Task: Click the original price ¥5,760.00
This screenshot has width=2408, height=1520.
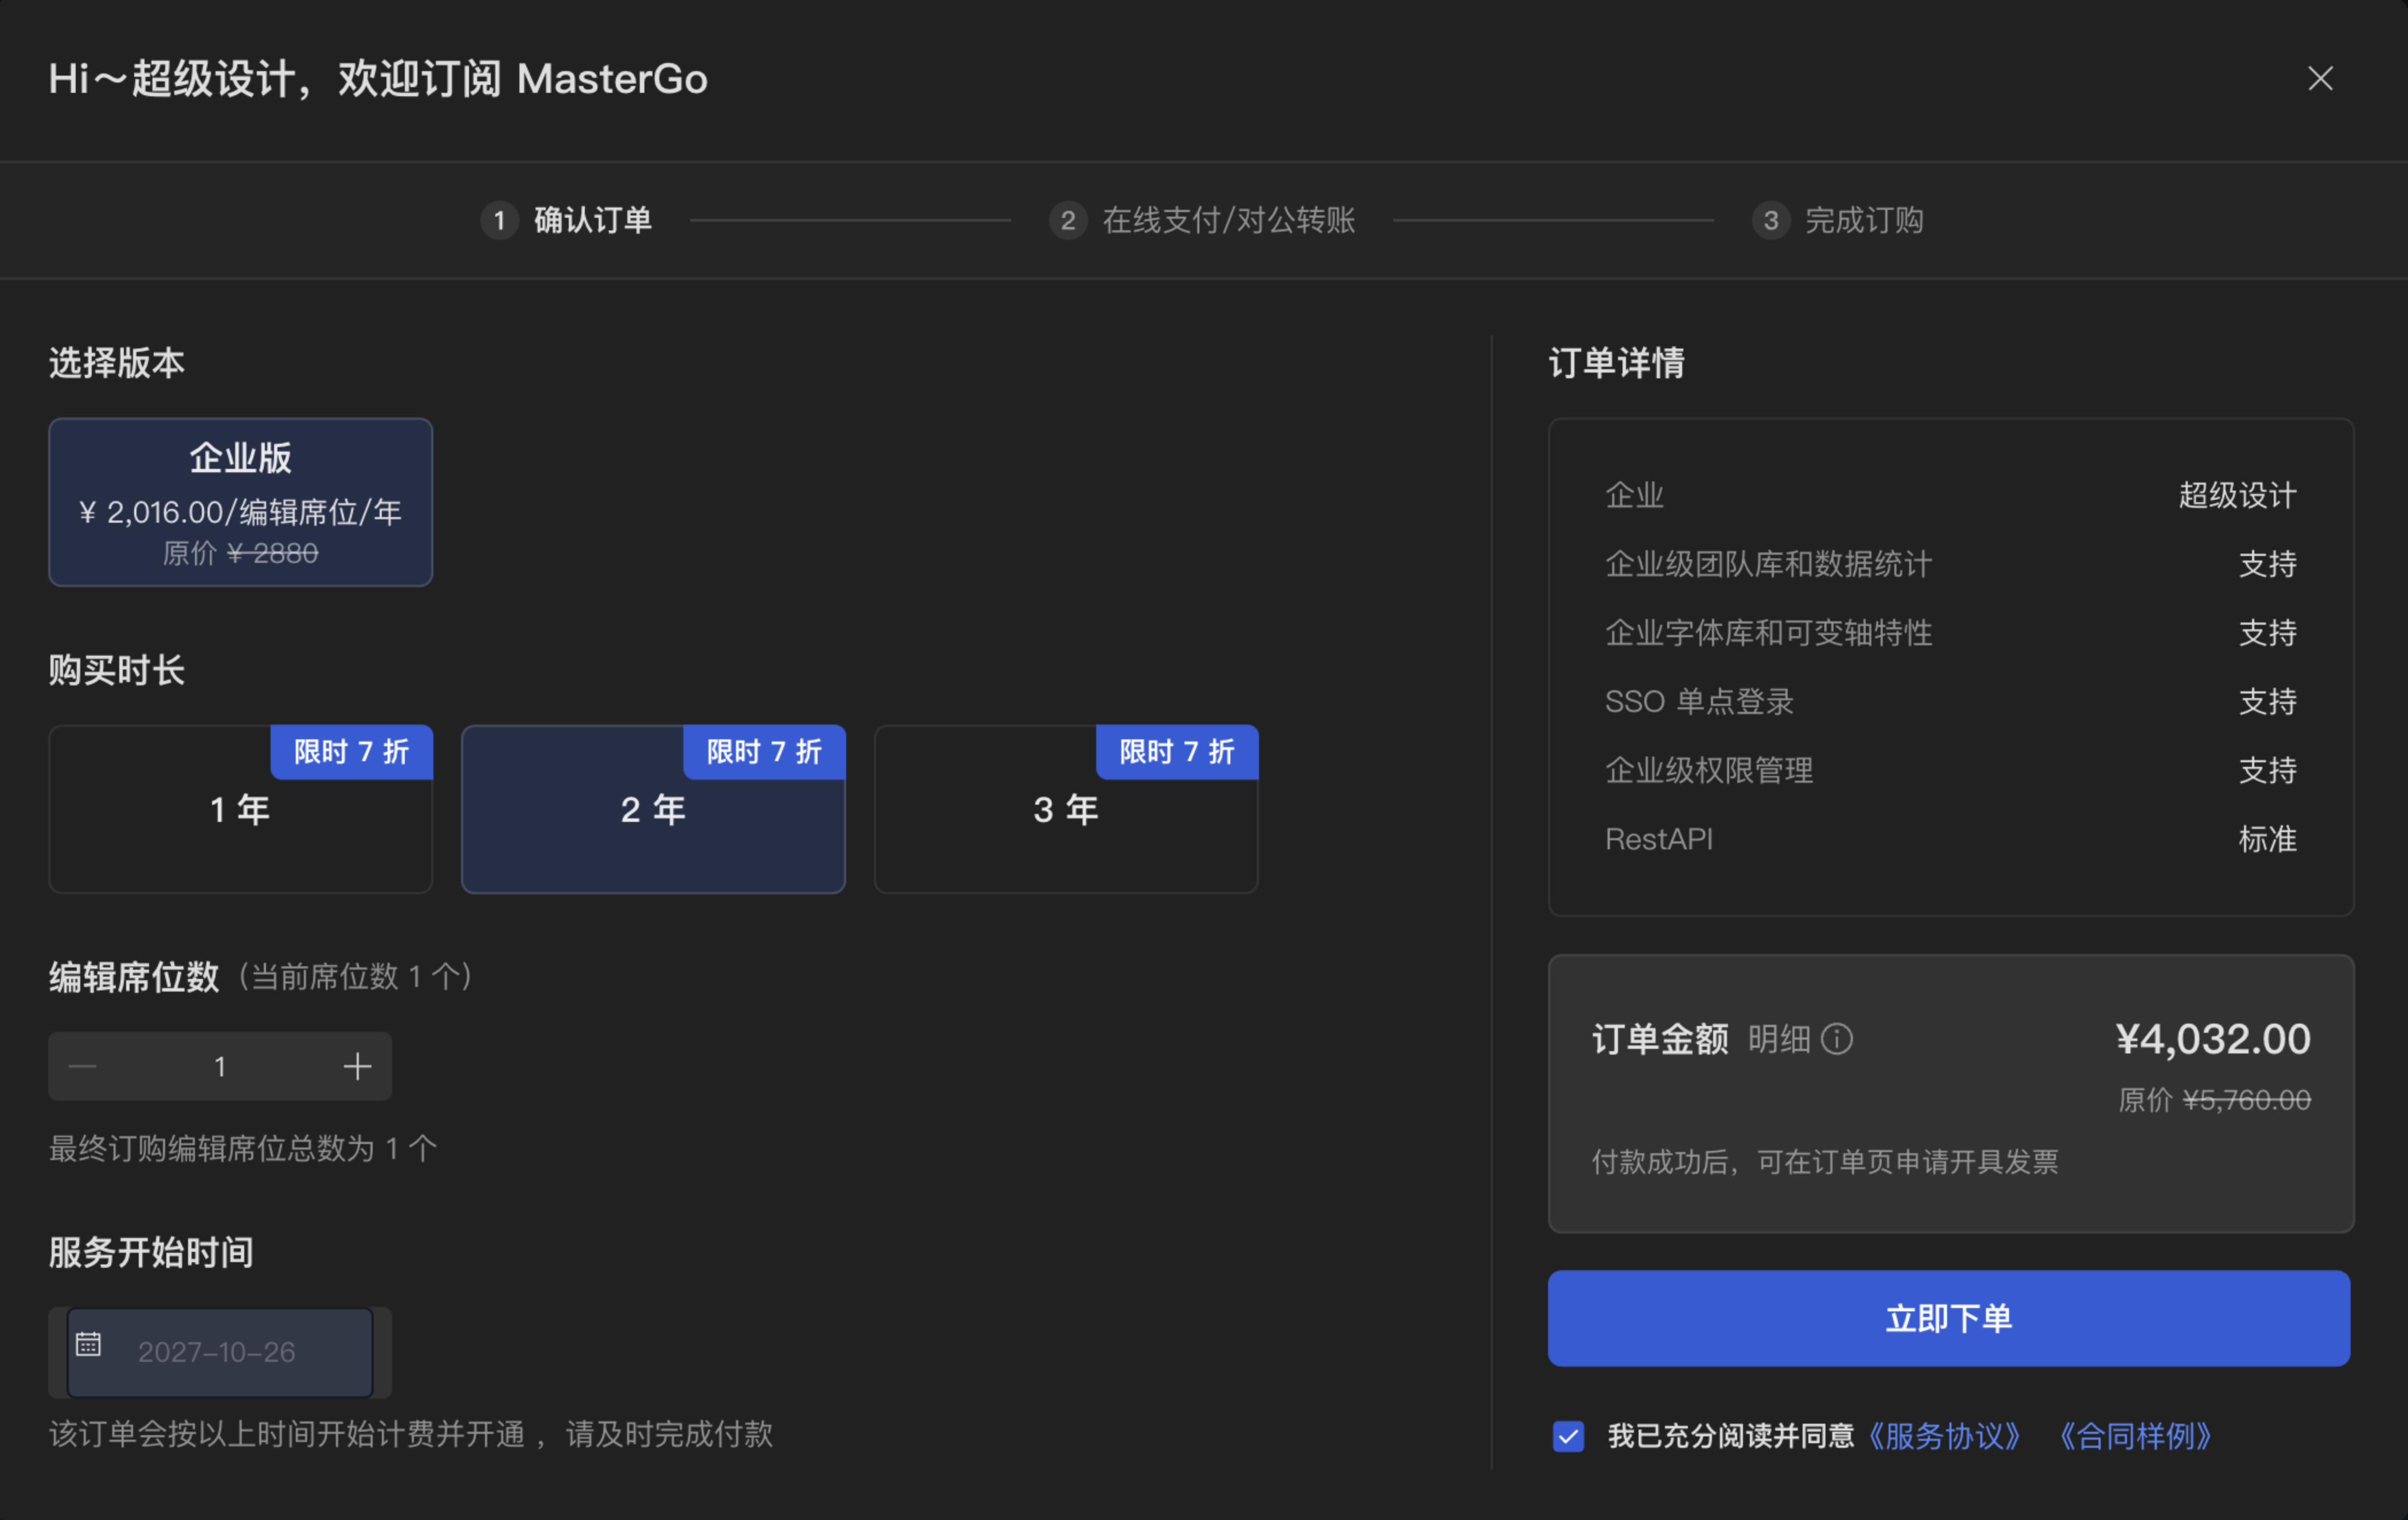Action: (2246, 1100)
